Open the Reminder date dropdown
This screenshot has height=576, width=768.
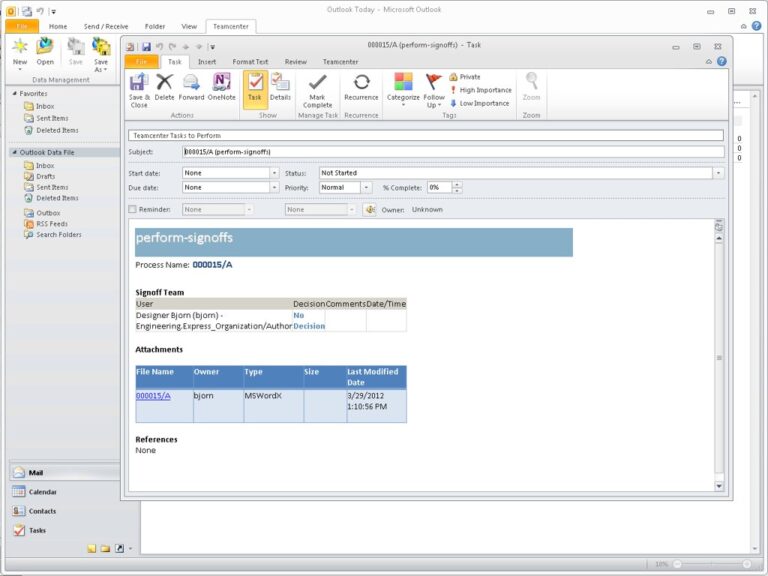click(x=249, y=210)
